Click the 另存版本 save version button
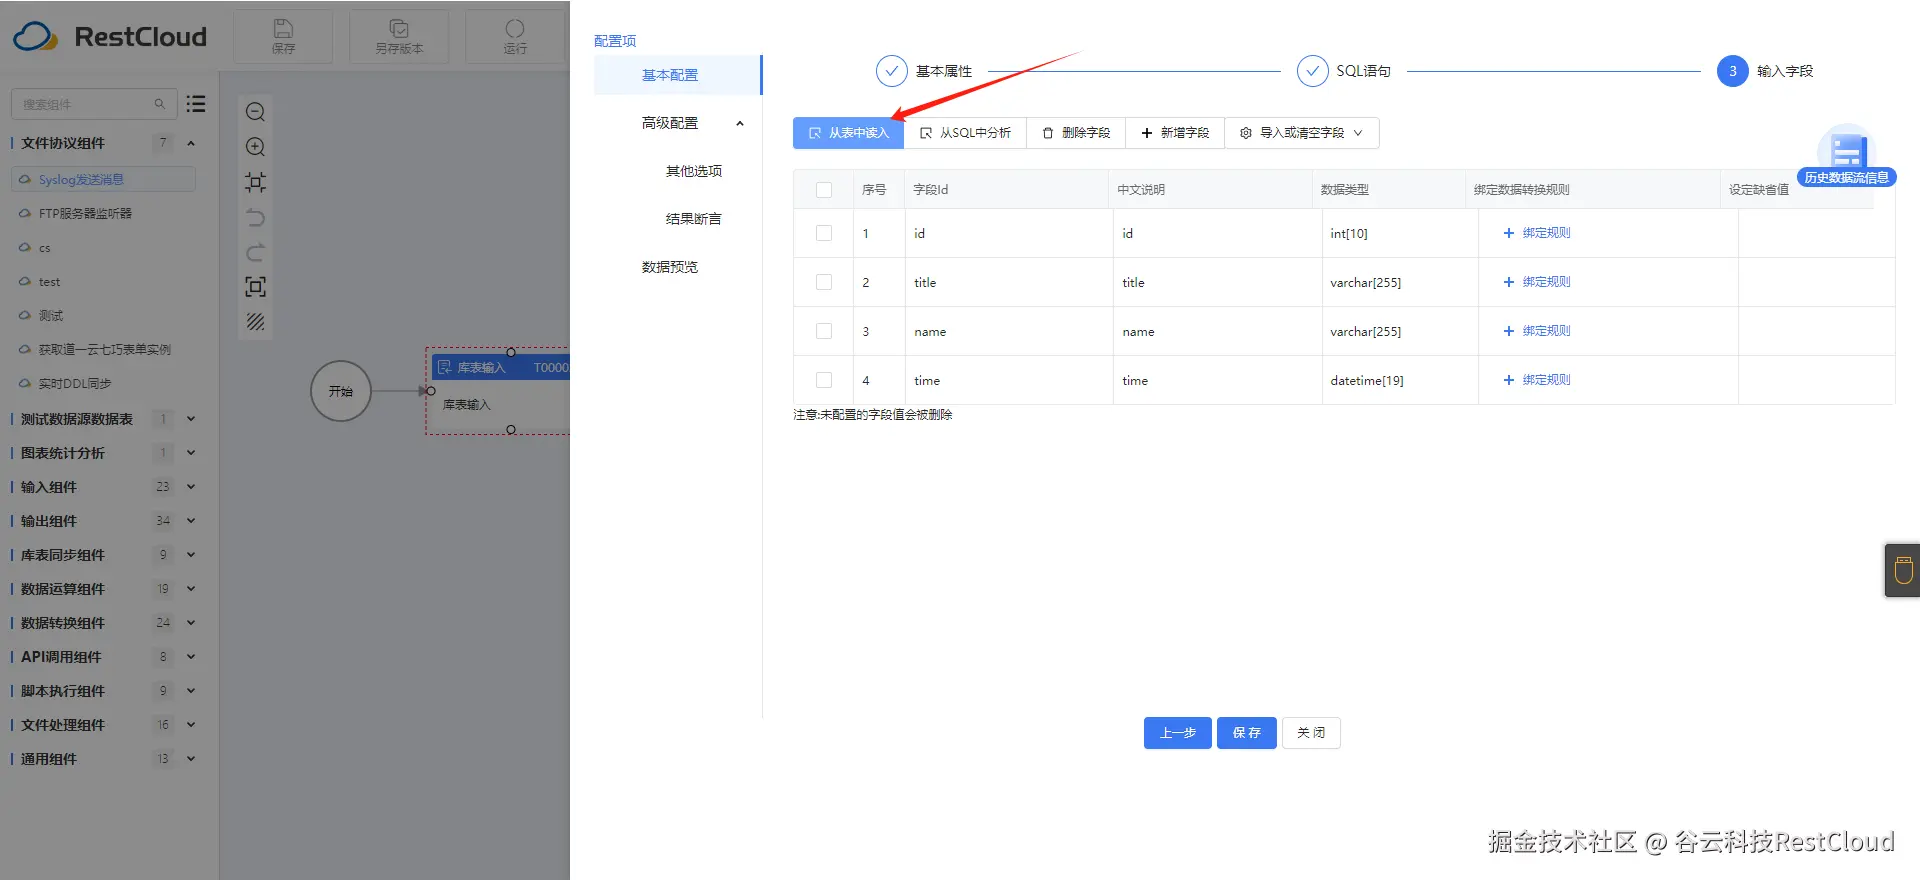Screen dimensions: 1920x880 point(399,36)
